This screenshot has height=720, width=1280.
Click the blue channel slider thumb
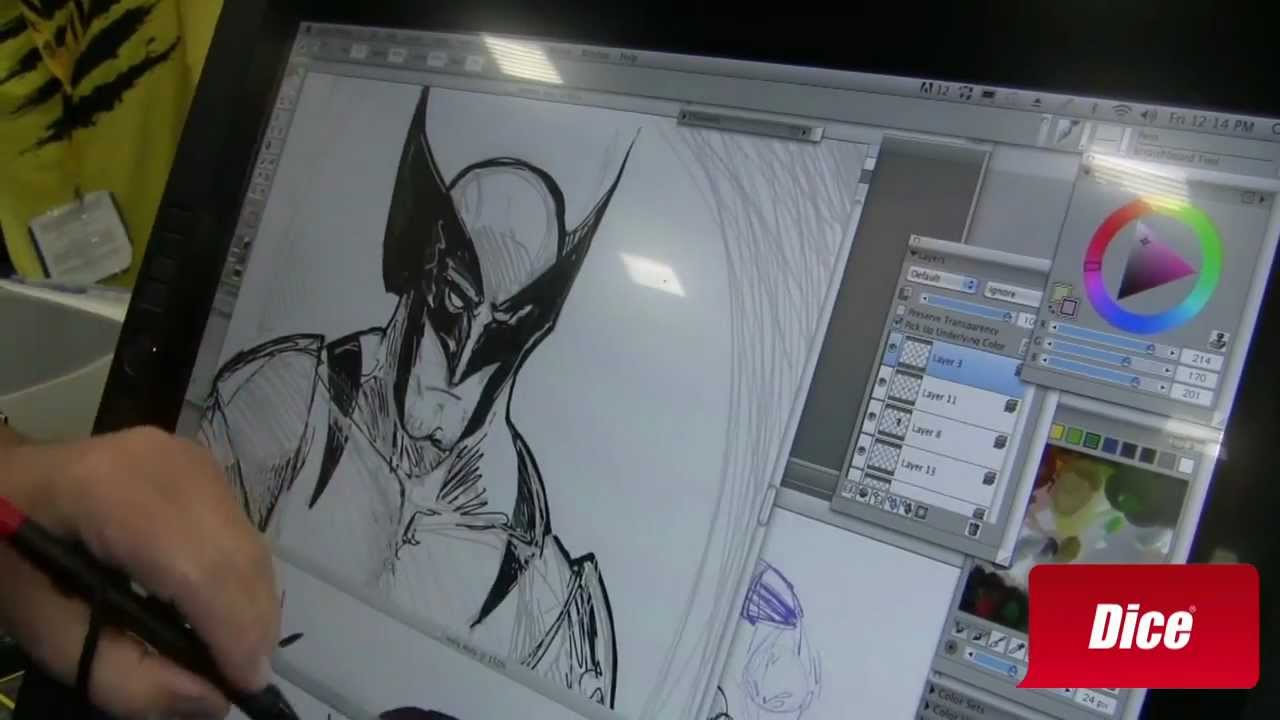point(1135,380)
